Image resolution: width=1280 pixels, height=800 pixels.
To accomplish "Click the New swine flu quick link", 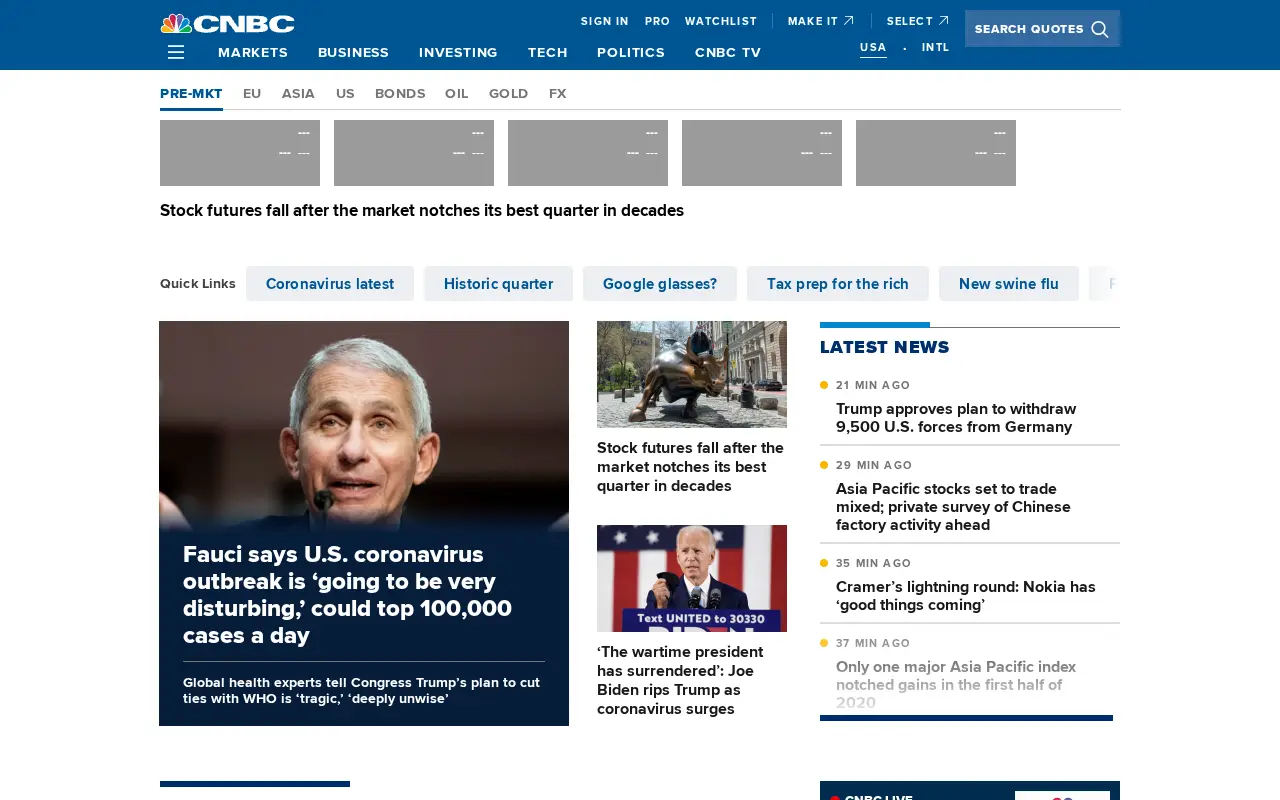I will coord(1009,284).
